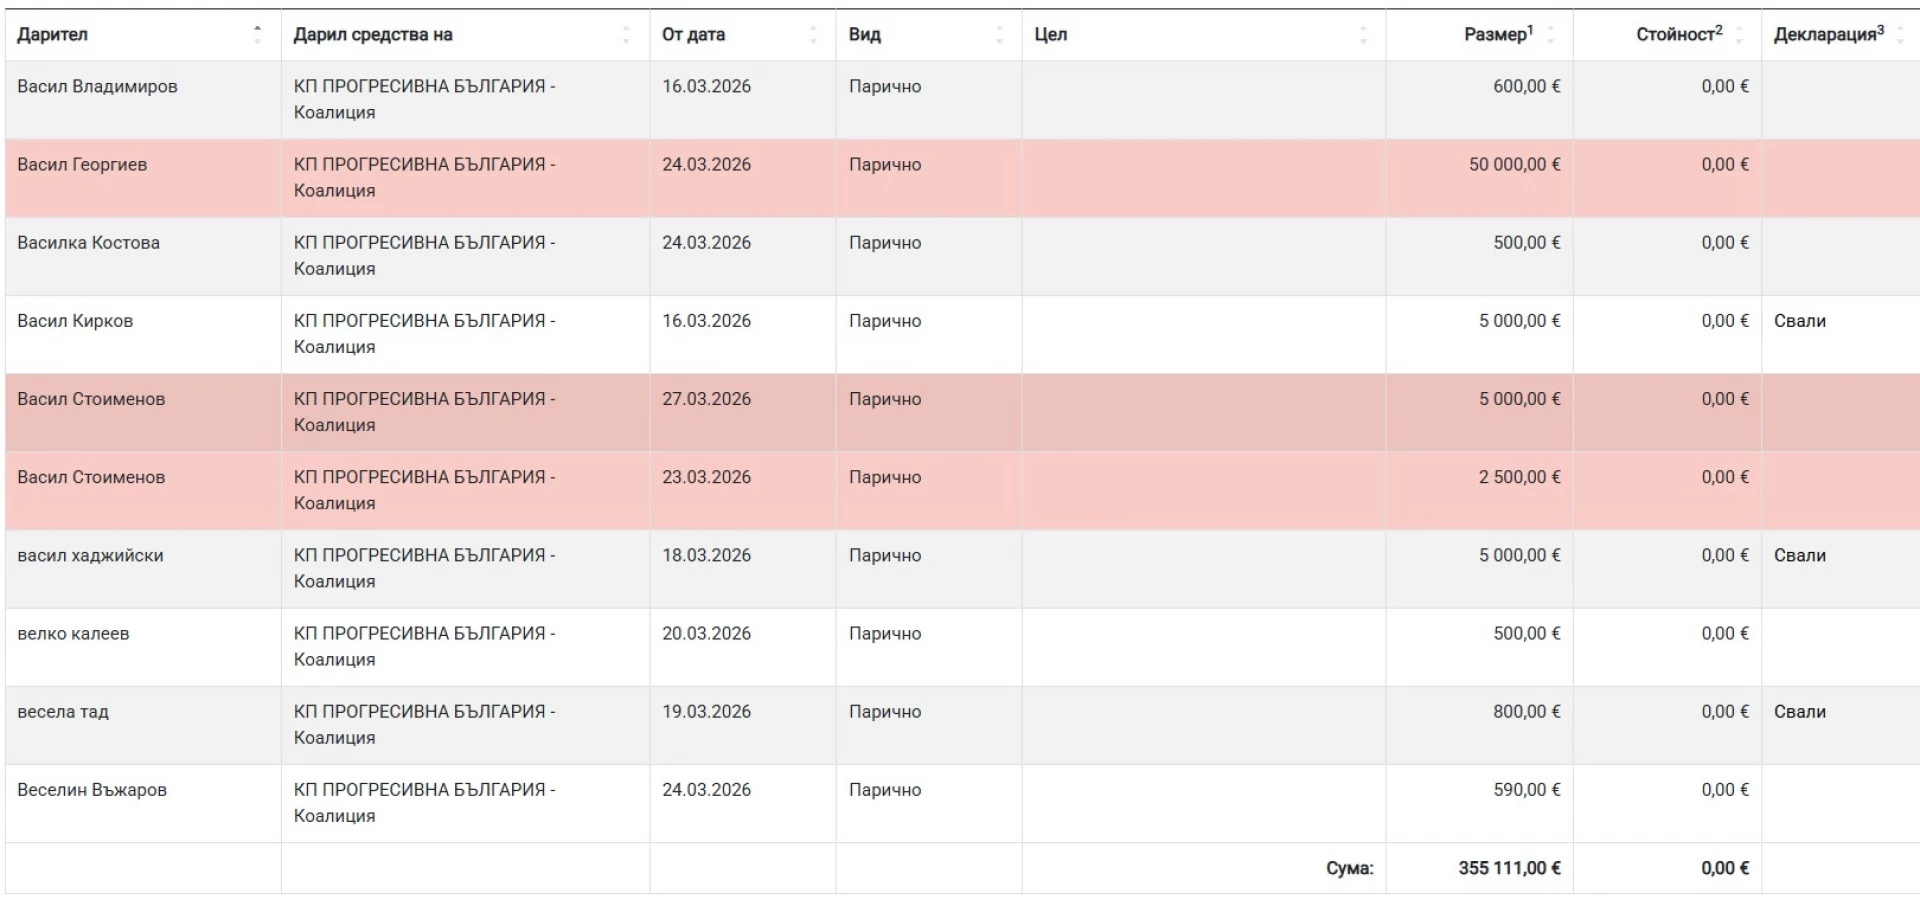Viewport: 1920px width, 906px height.
Task: Click the sort arrows in the Размер column
Action: 1551,35
